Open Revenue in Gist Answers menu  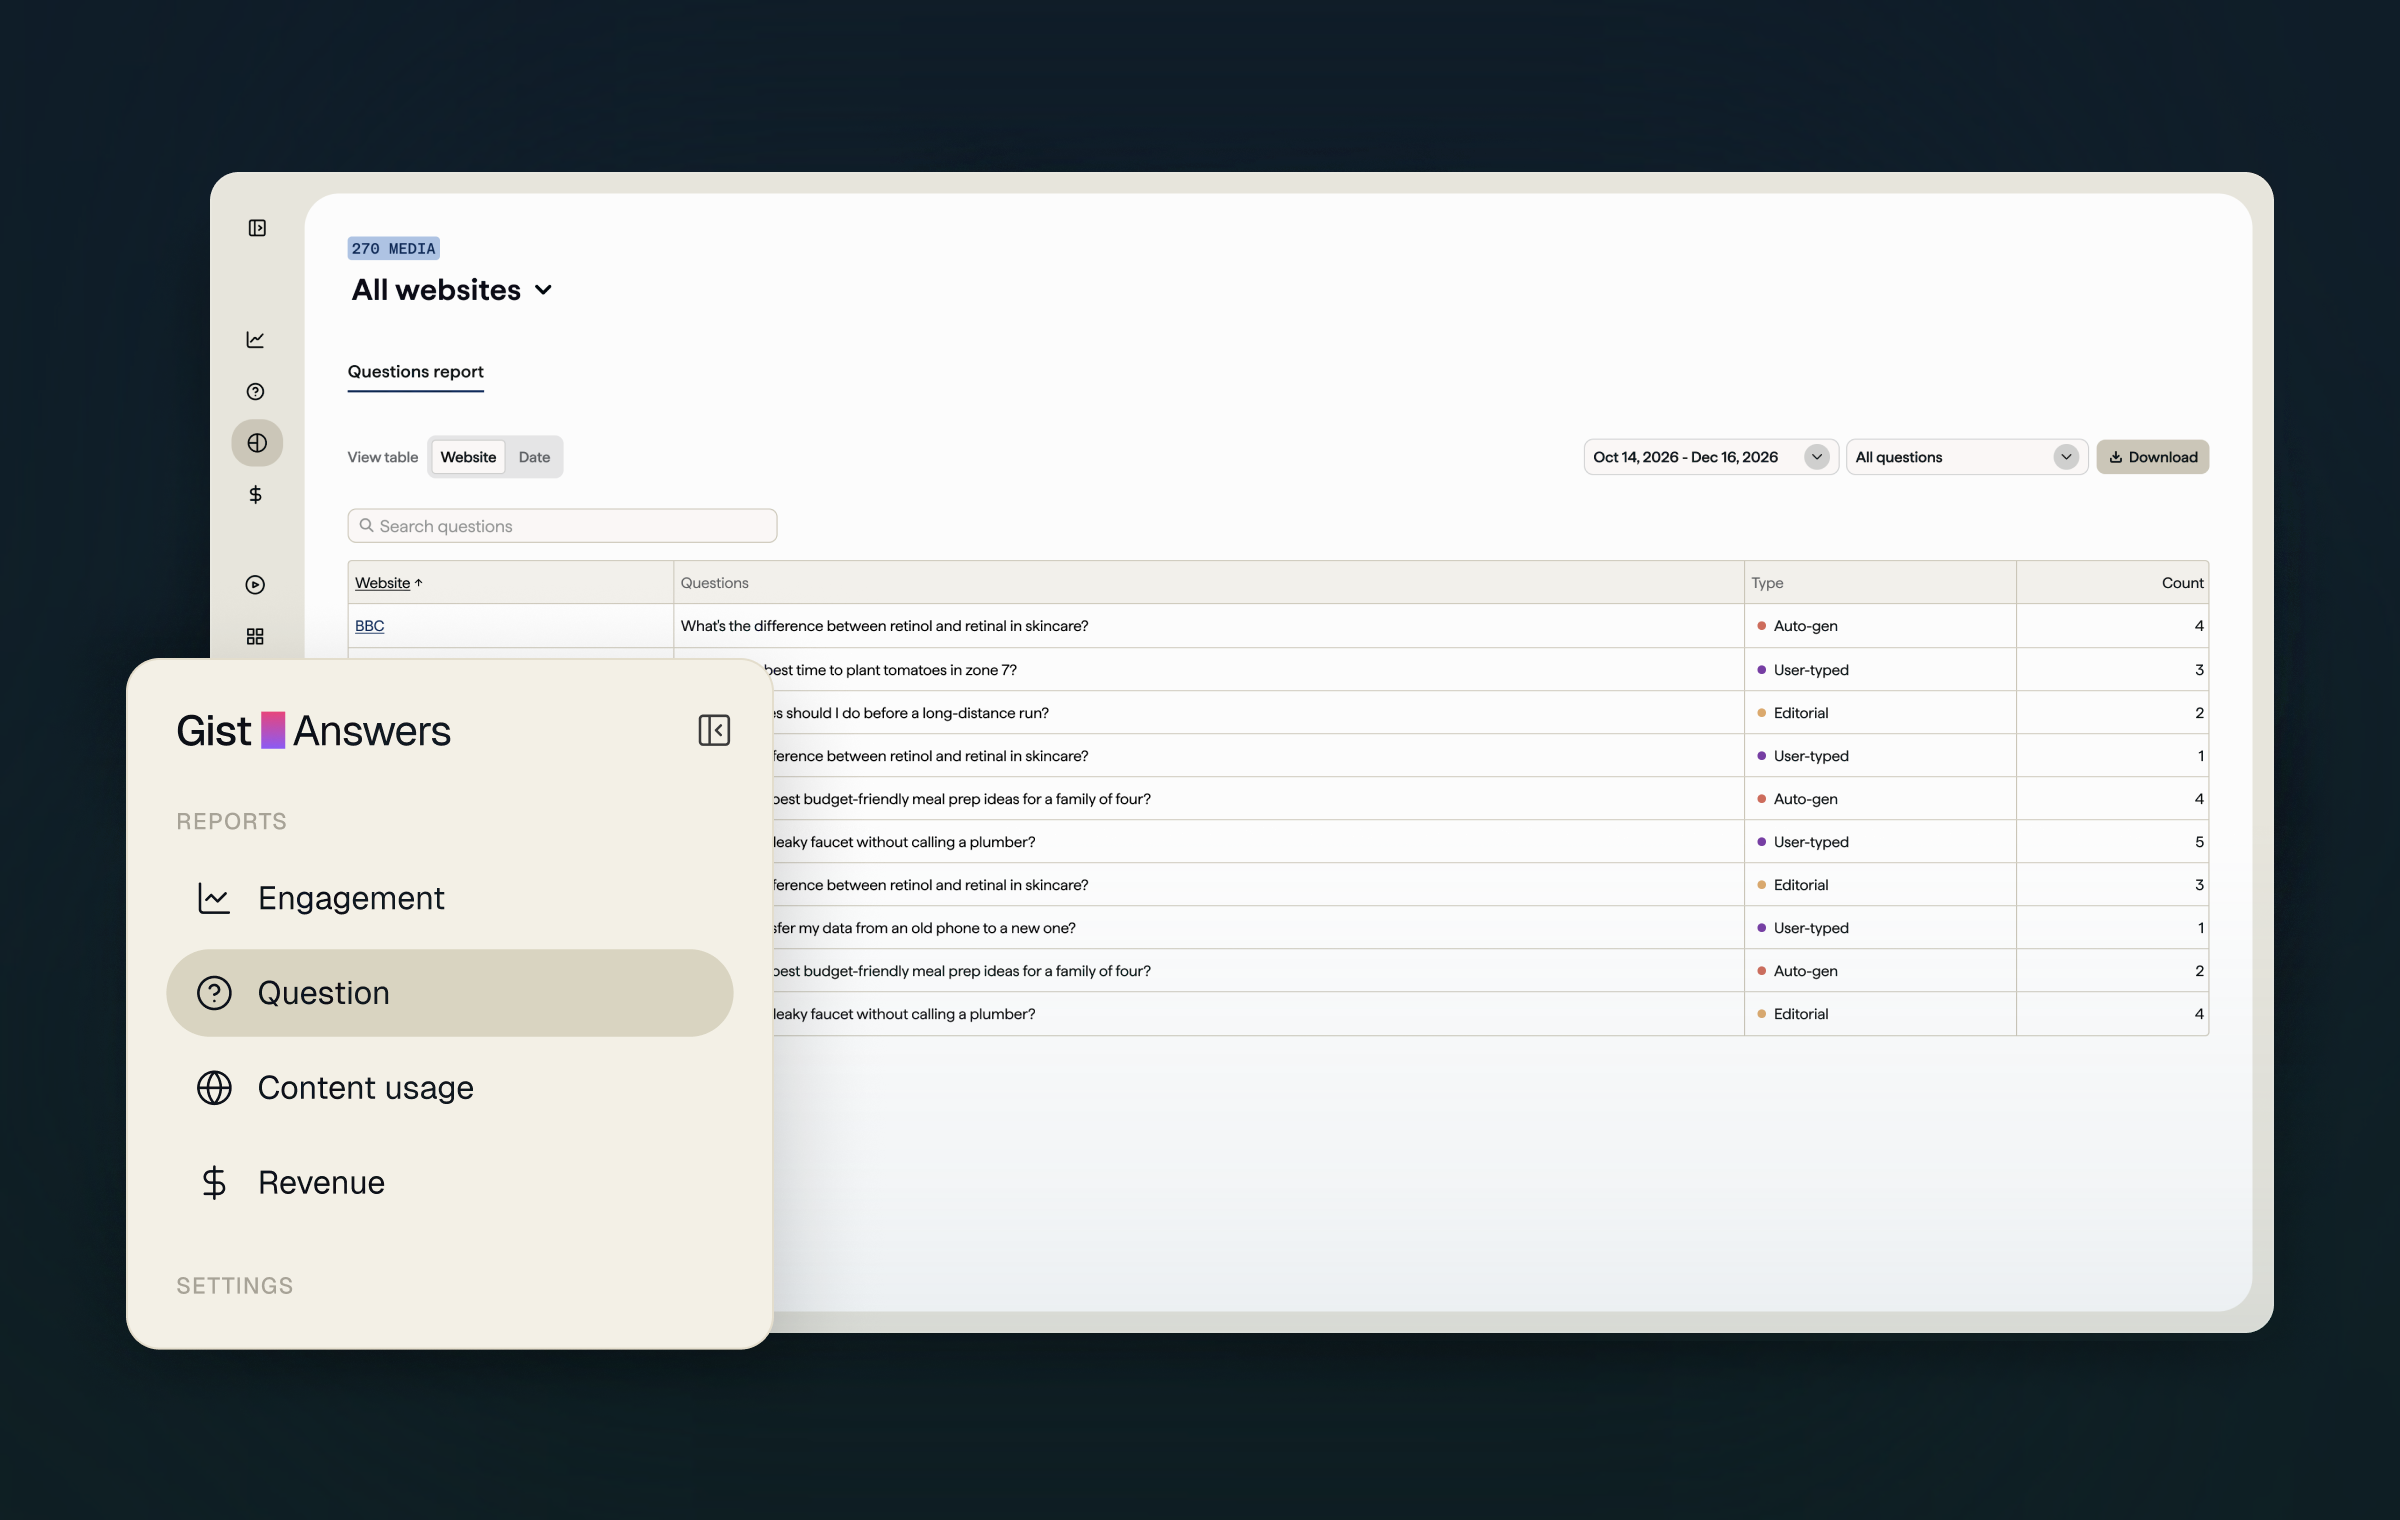click(x=450, y=1183)
